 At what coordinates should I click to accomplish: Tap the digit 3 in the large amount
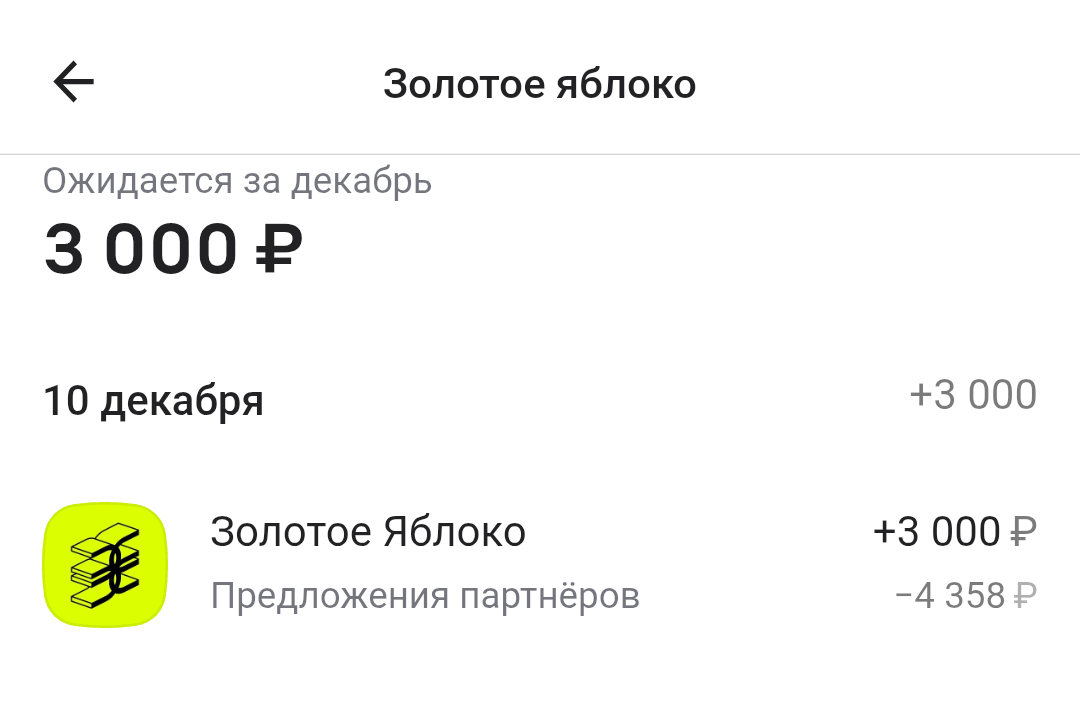pos(65,249)
